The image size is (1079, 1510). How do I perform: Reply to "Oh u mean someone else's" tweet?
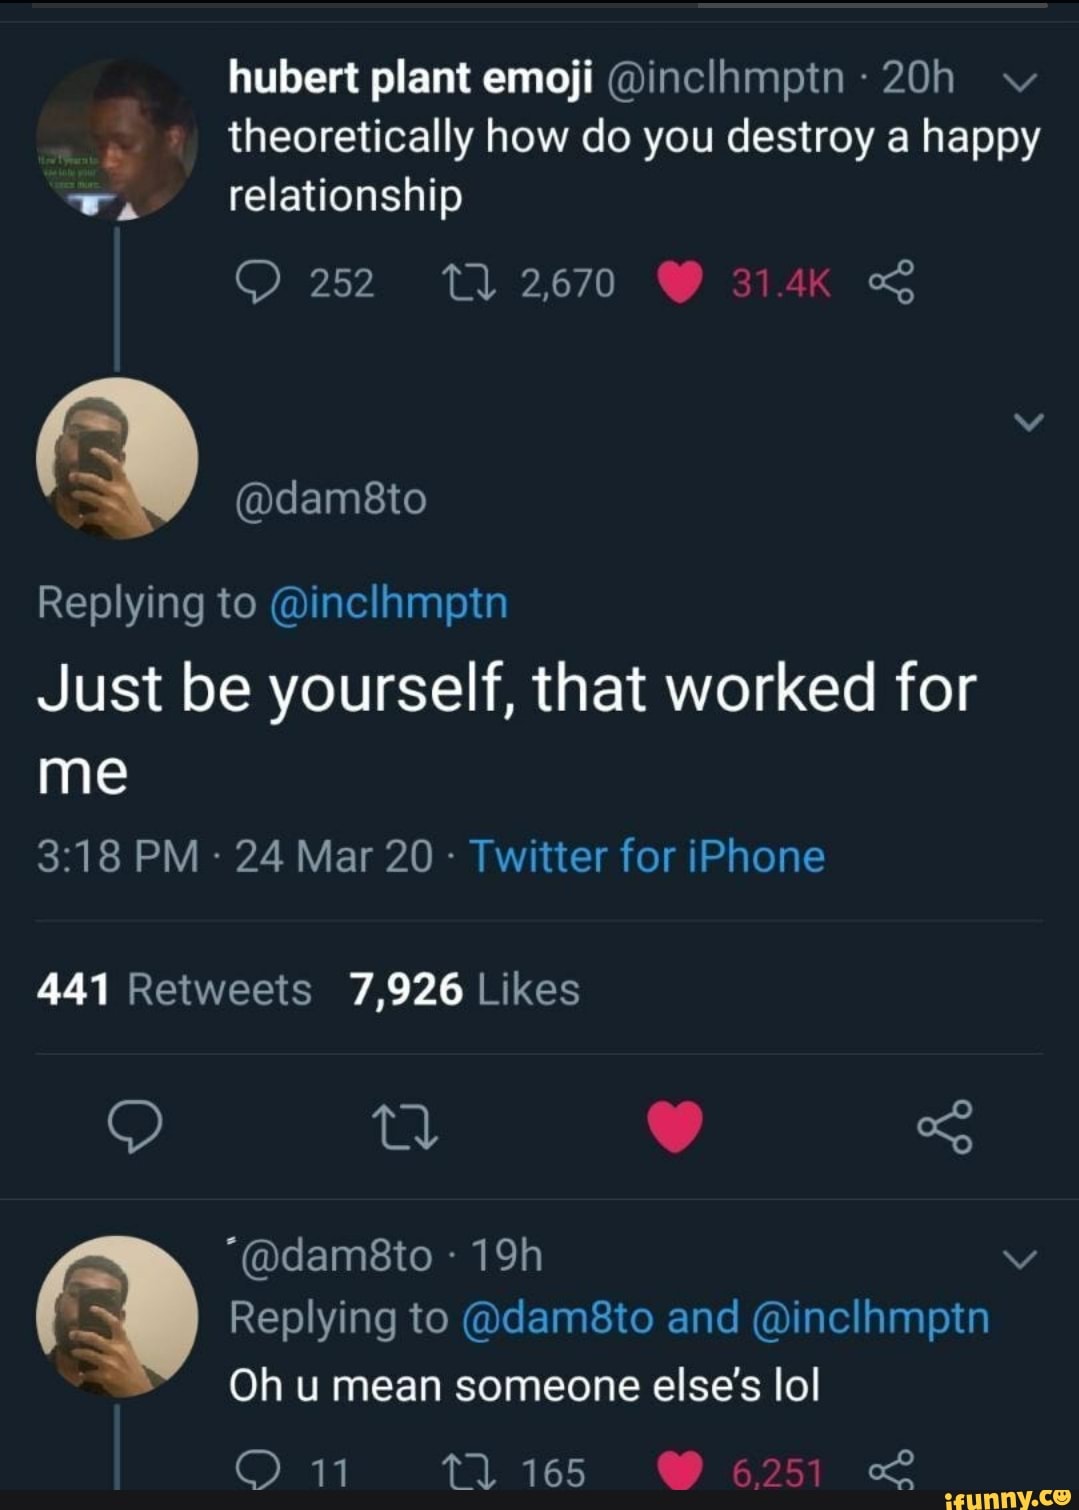pos(256,1470)
